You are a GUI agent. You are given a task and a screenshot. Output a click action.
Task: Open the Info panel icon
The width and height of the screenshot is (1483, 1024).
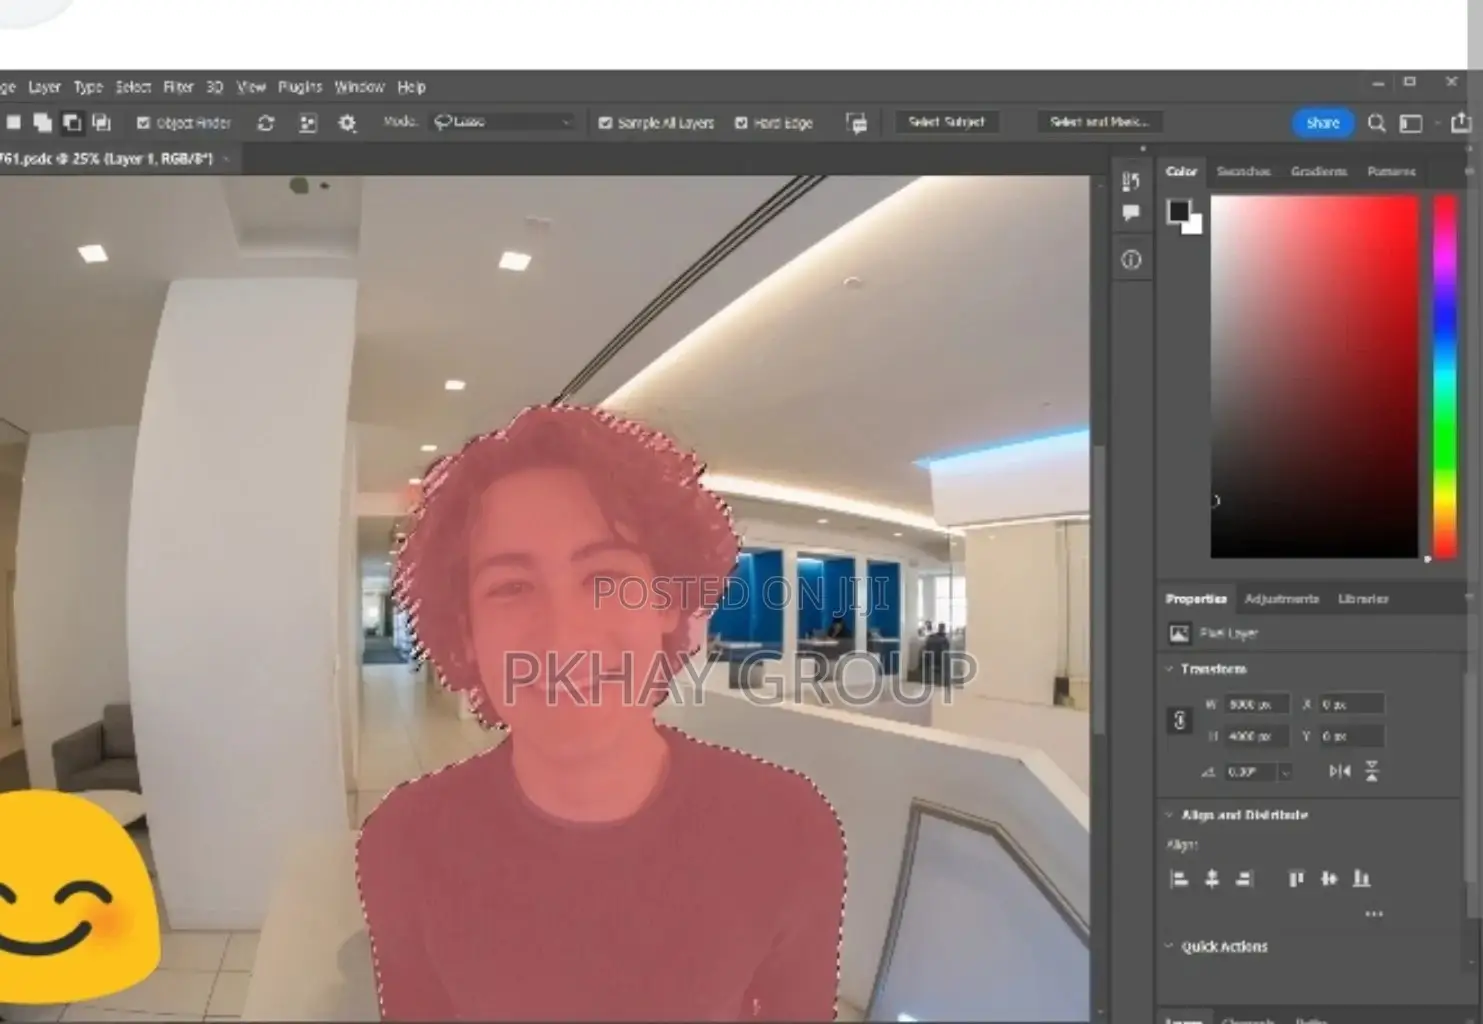[1131, 260]
